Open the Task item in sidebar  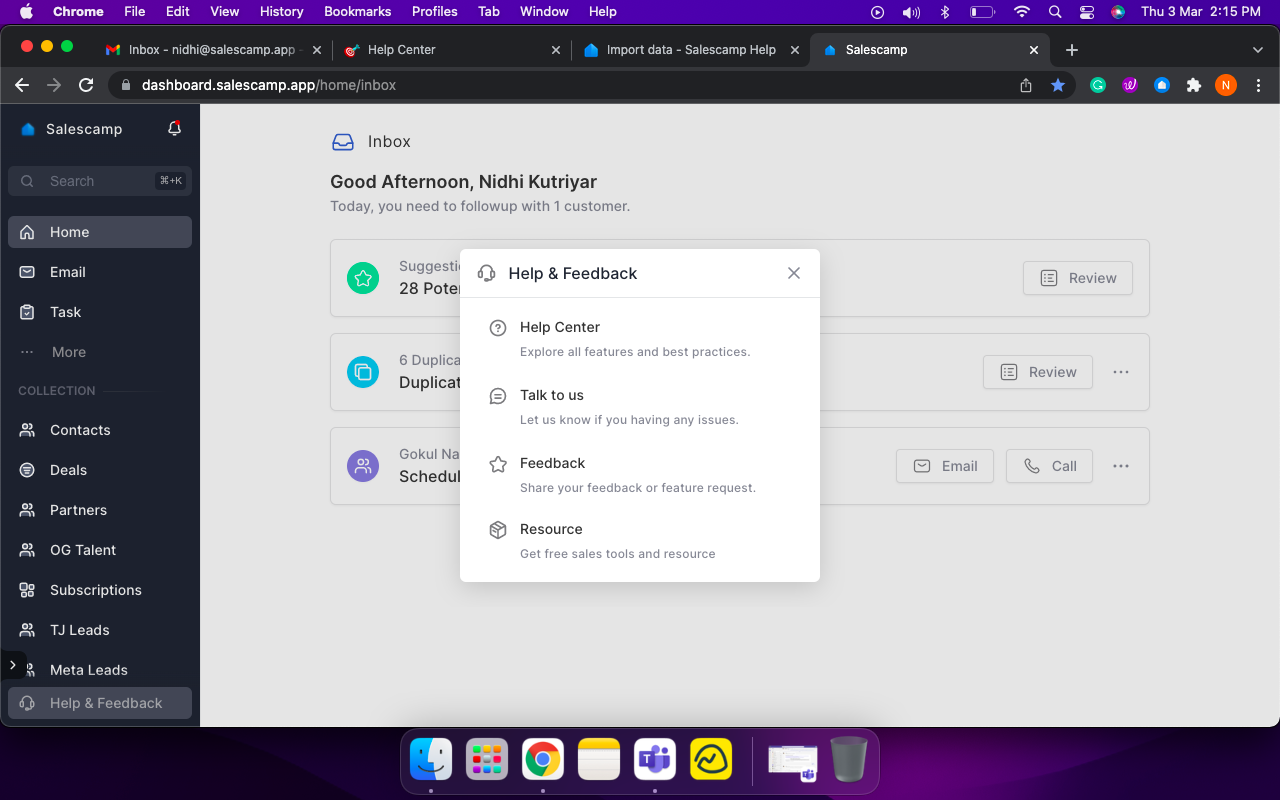pyautogui.click(x=66, y=312)
